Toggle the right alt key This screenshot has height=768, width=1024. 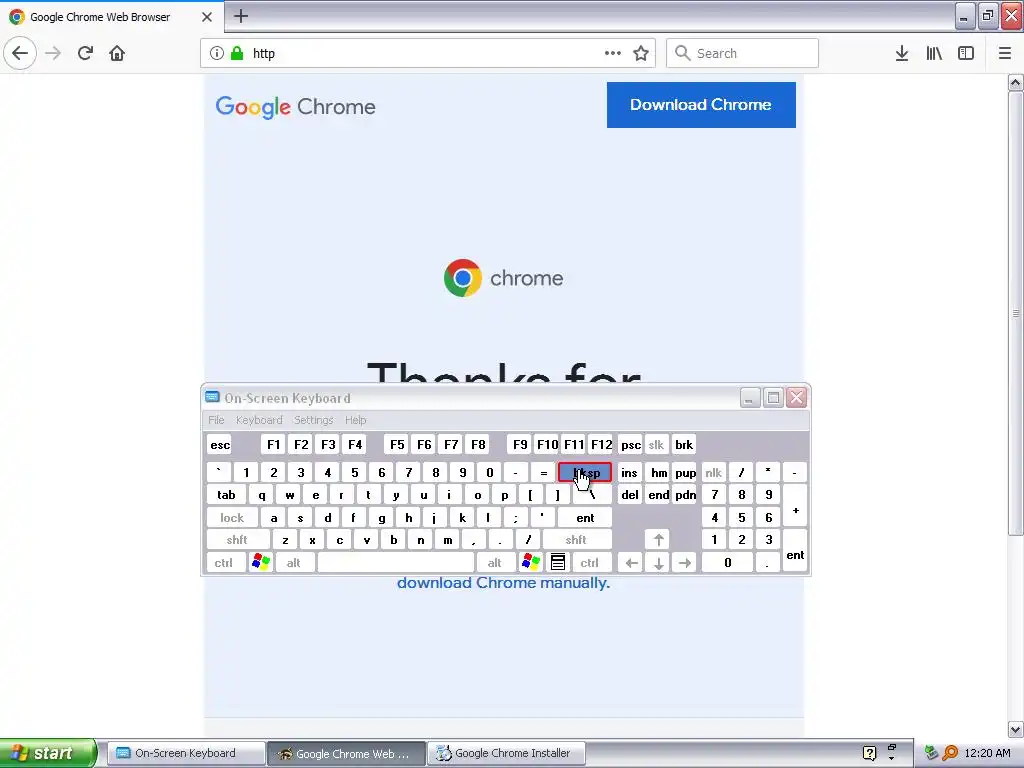(x=496, y=562)
